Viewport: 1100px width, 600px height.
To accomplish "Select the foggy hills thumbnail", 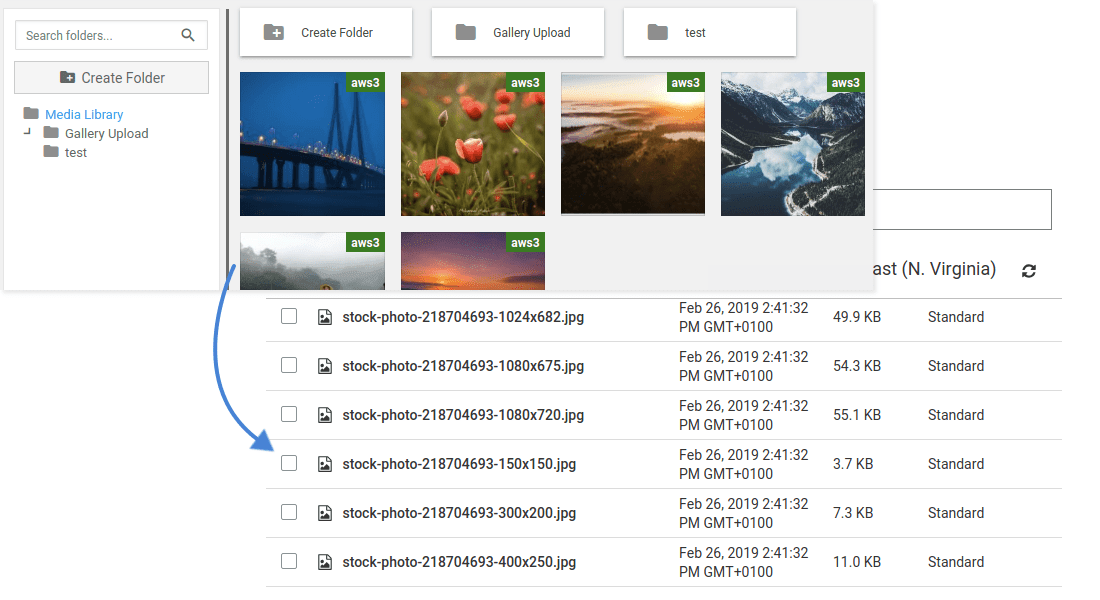I will click(312, 261).
